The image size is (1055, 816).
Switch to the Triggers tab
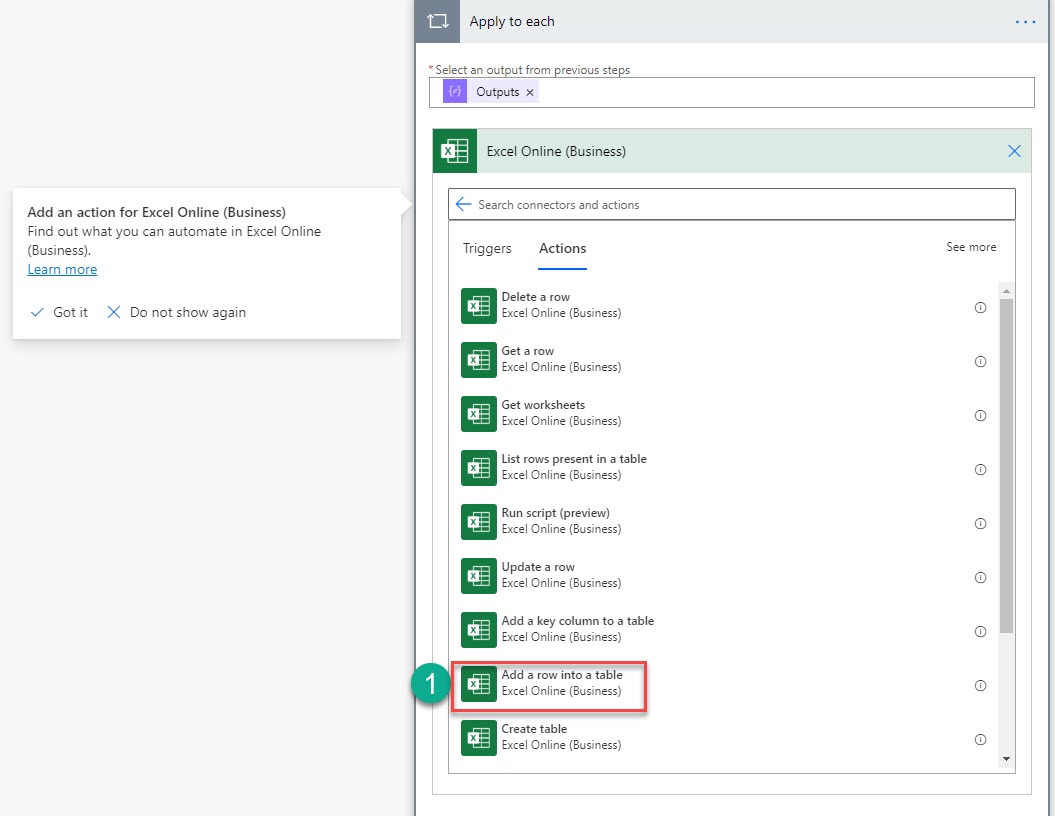[487, 248]
